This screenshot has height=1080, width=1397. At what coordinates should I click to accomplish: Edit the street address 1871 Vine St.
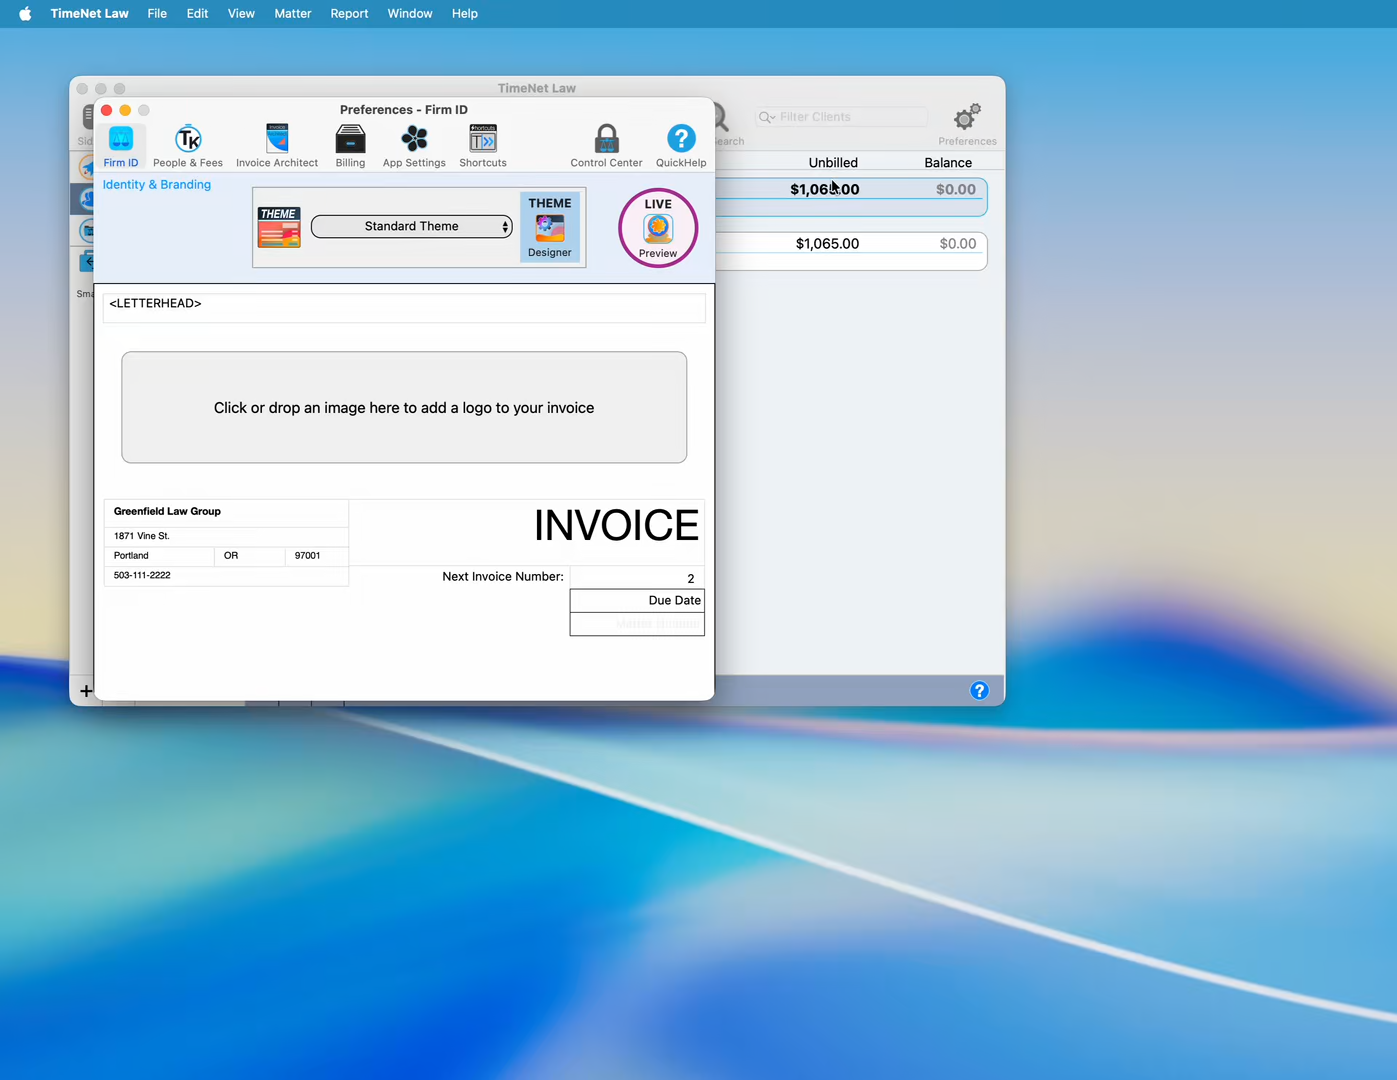click(226, 536)
